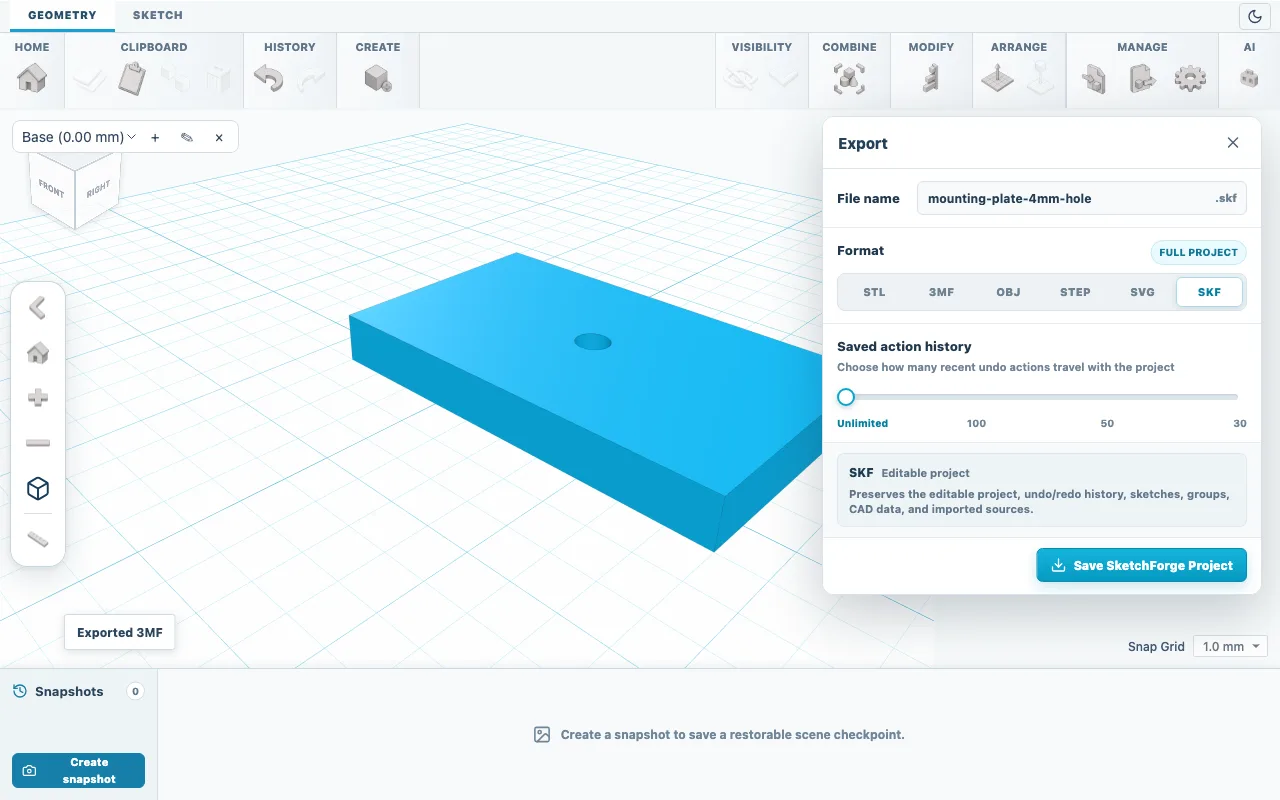Open the Base (0.00 mm) plane dropdown
This screenshot has height=800, width=1280.
(79, 137)
